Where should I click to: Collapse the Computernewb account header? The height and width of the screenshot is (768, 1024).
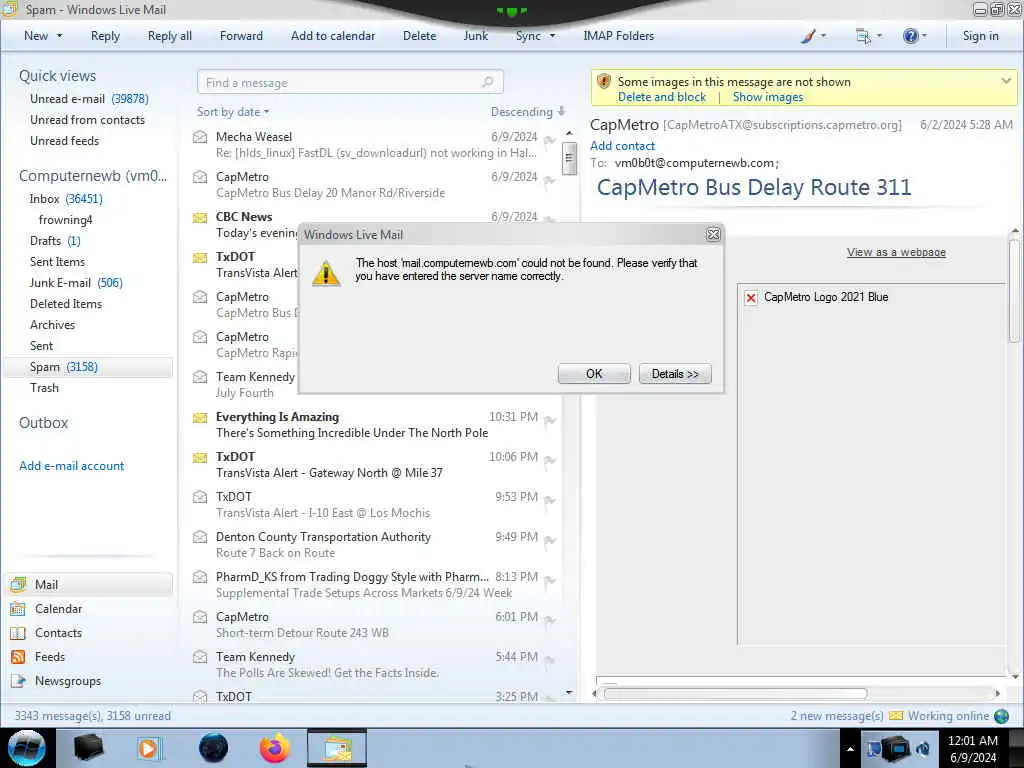pos(93,176)
